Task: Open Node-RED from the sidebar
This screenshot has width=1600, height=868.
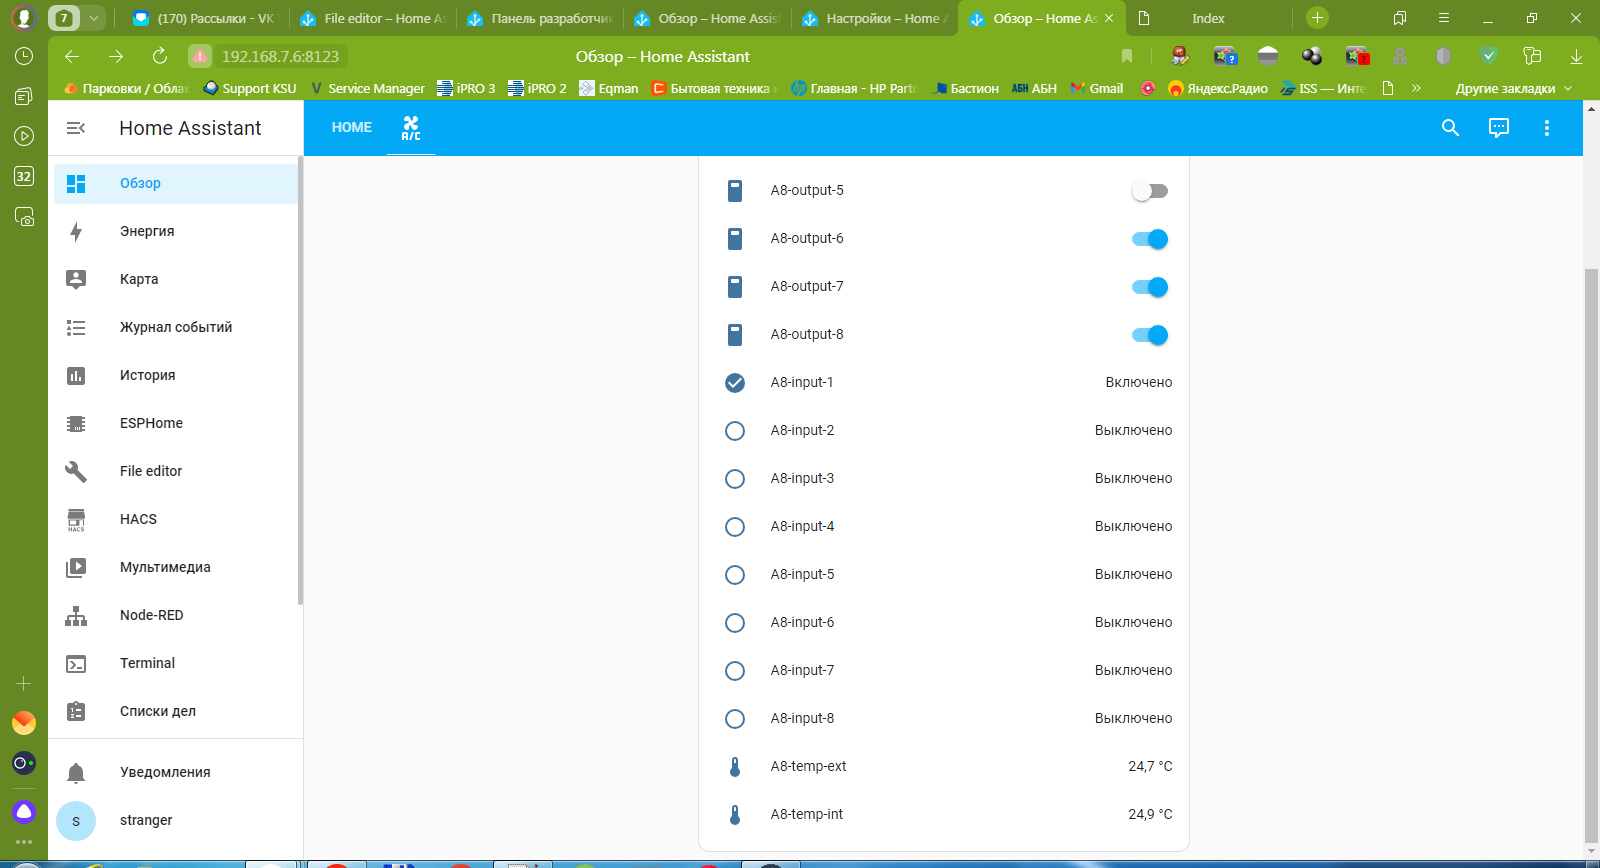Action: pos(151,615)
